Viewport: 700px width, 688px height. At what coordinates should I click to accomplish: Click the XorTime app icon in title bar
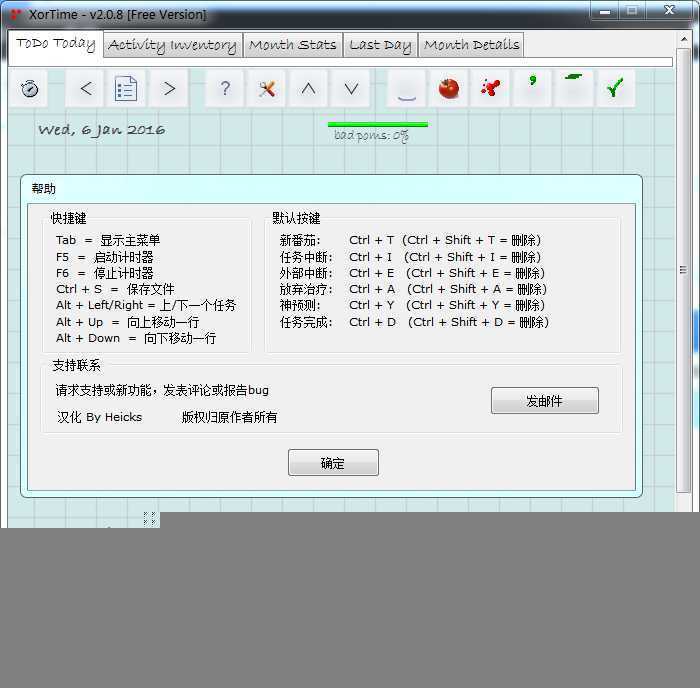pyautogui.click(x=16, y=14)
